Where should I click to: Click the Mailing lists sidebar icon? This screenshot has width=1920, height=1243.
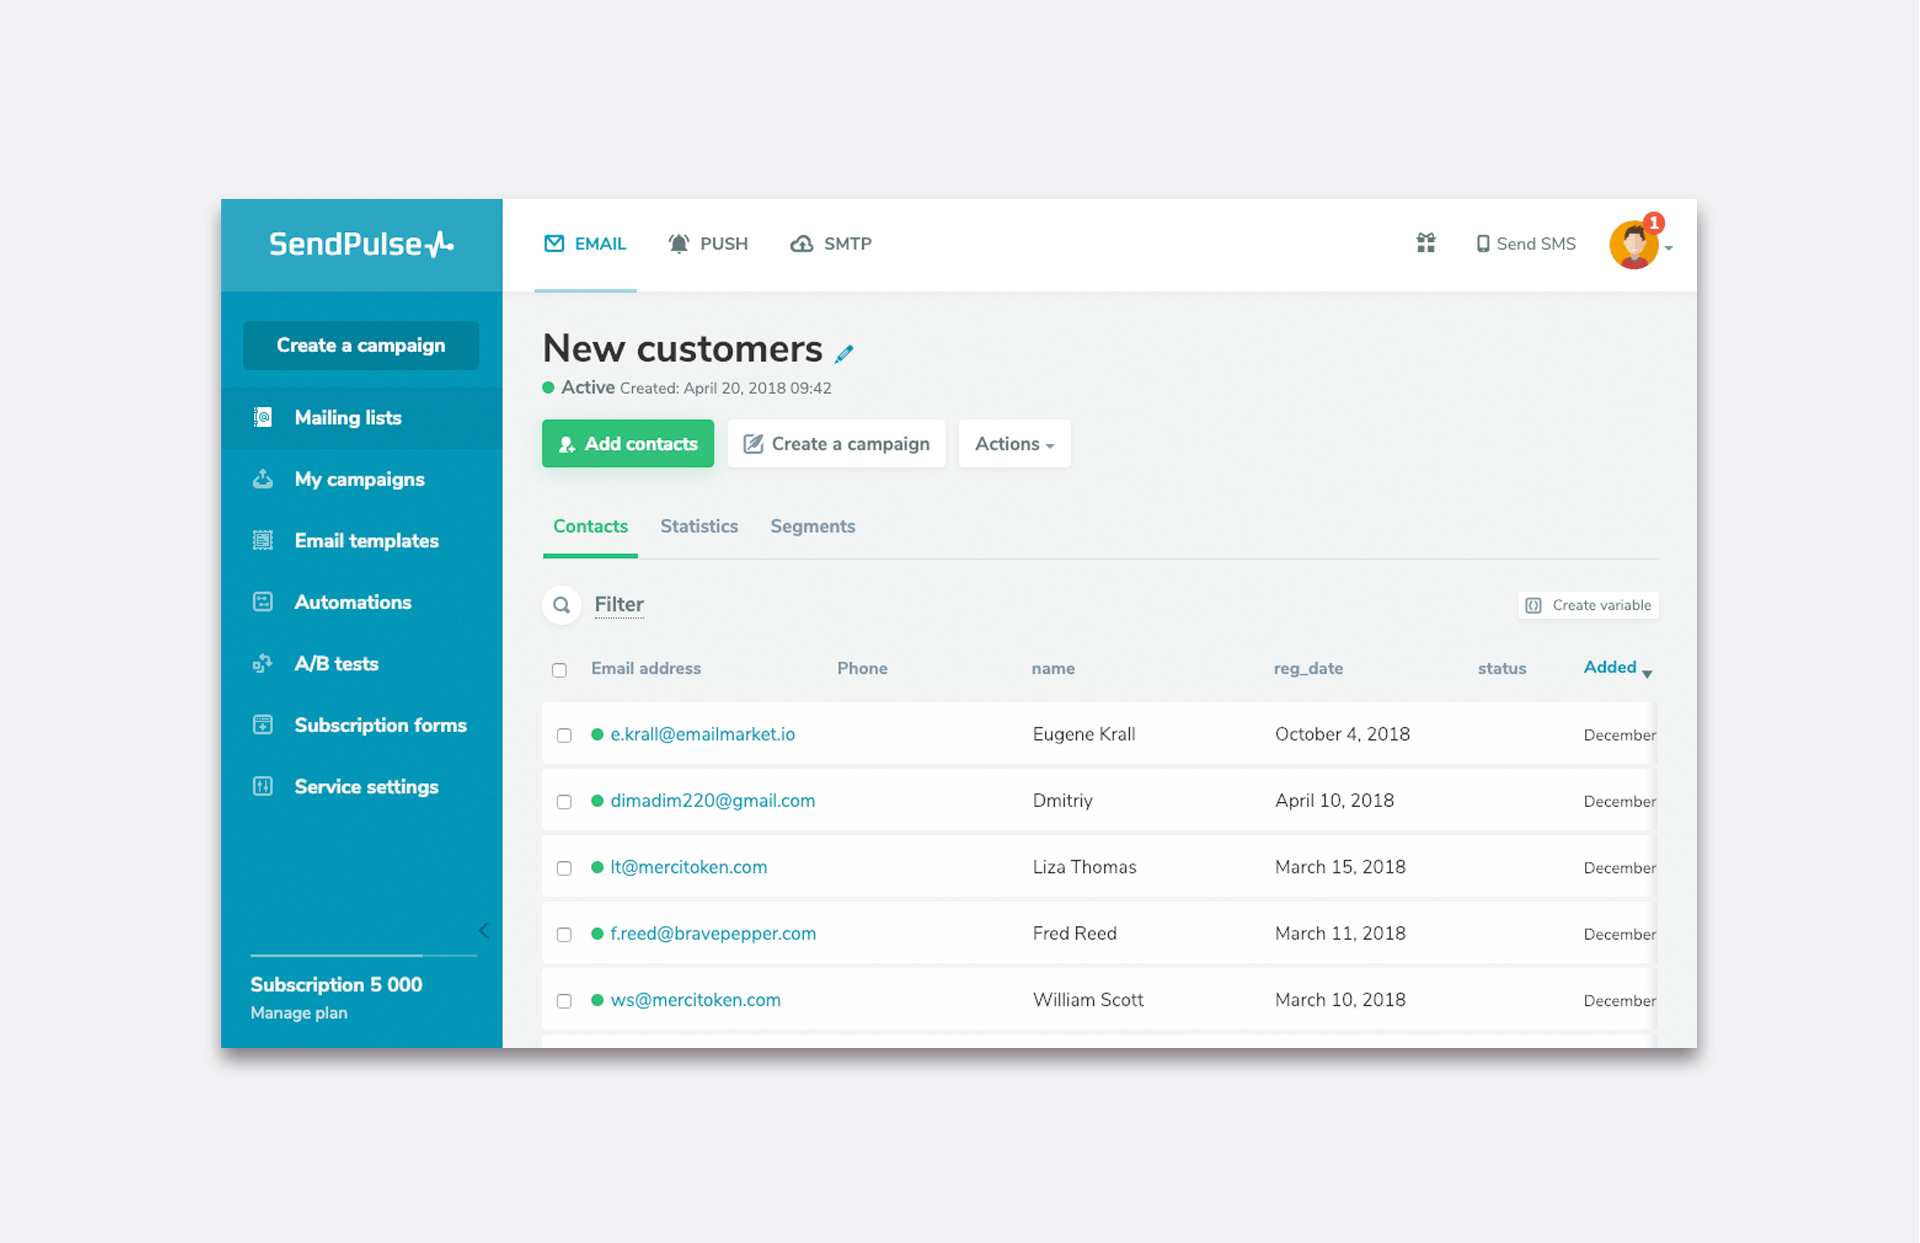tap(263, 418)
